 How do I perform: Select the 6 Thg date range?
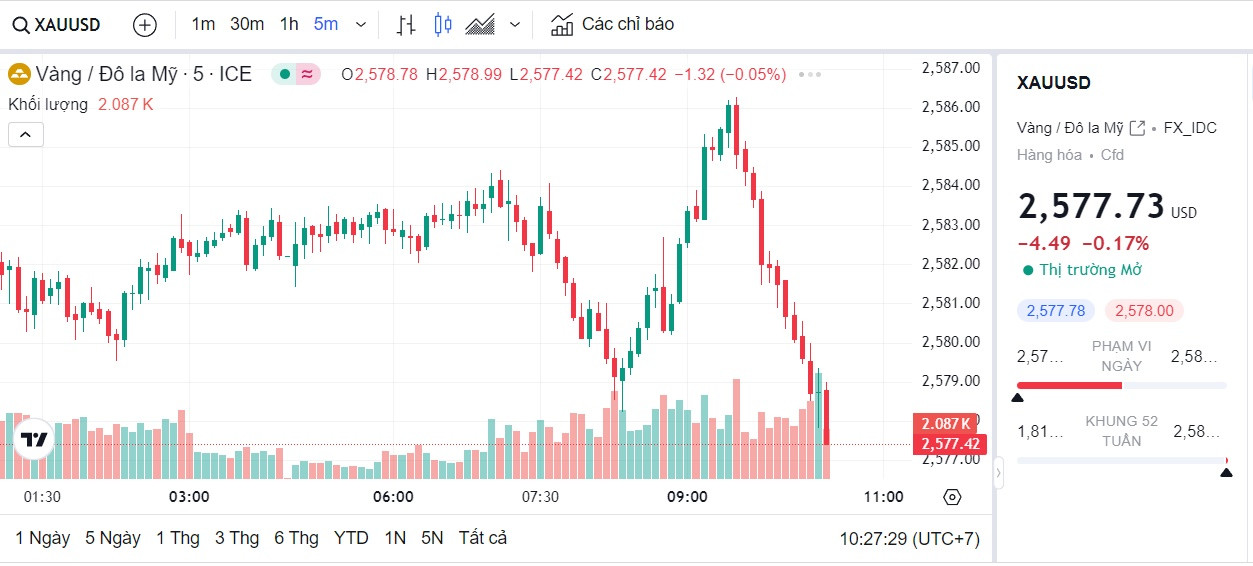coord(296,538)
